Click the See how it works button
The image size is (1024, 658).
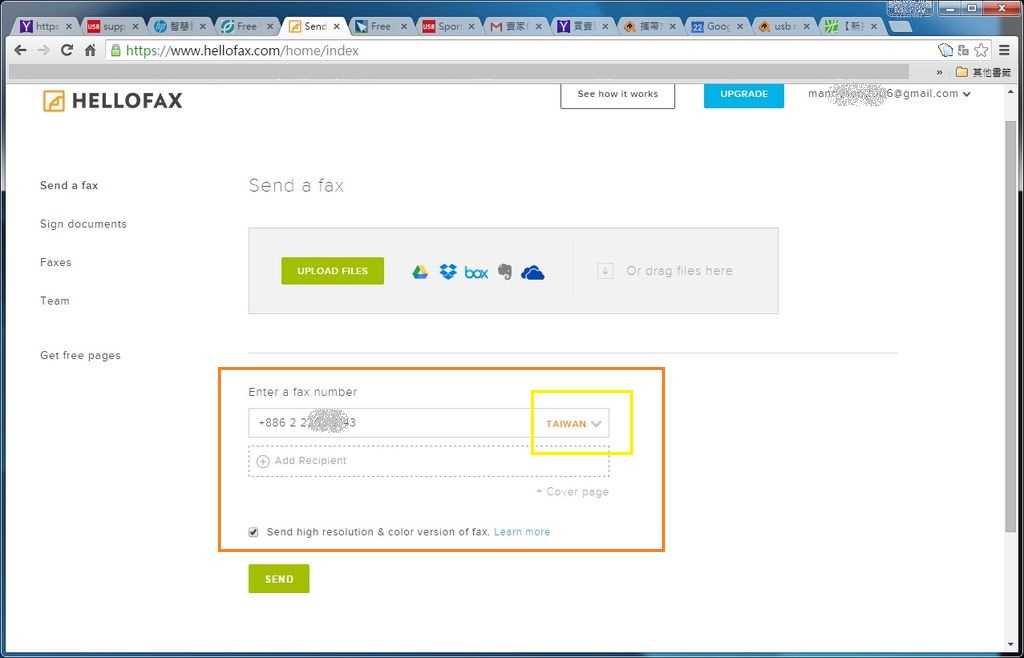point(618,94)
